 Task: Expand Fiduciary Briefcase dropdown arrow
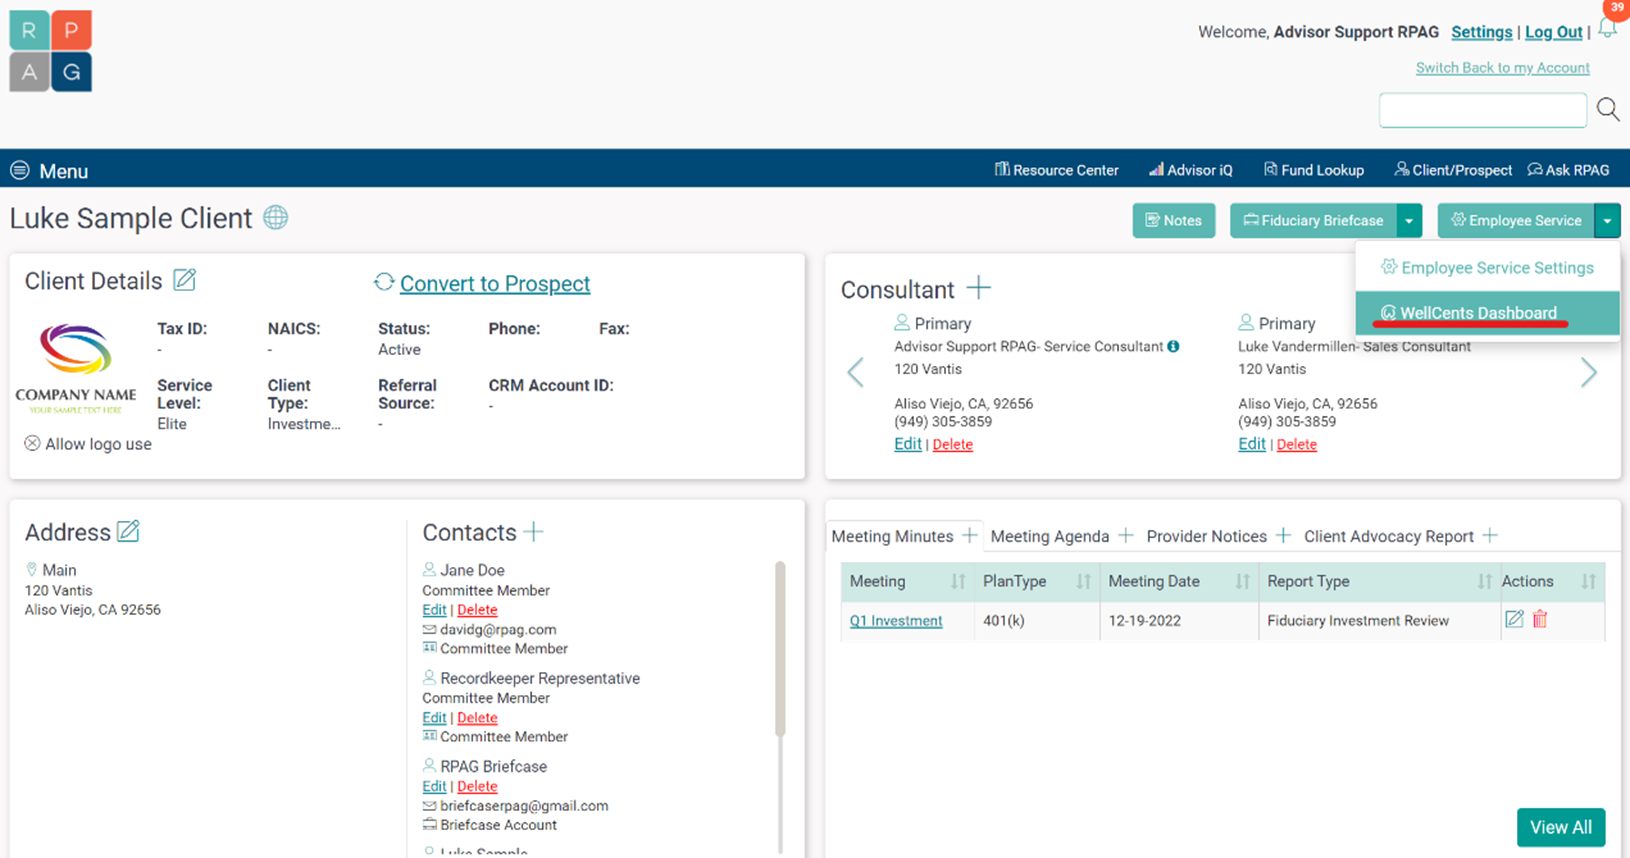(1409, 220)
